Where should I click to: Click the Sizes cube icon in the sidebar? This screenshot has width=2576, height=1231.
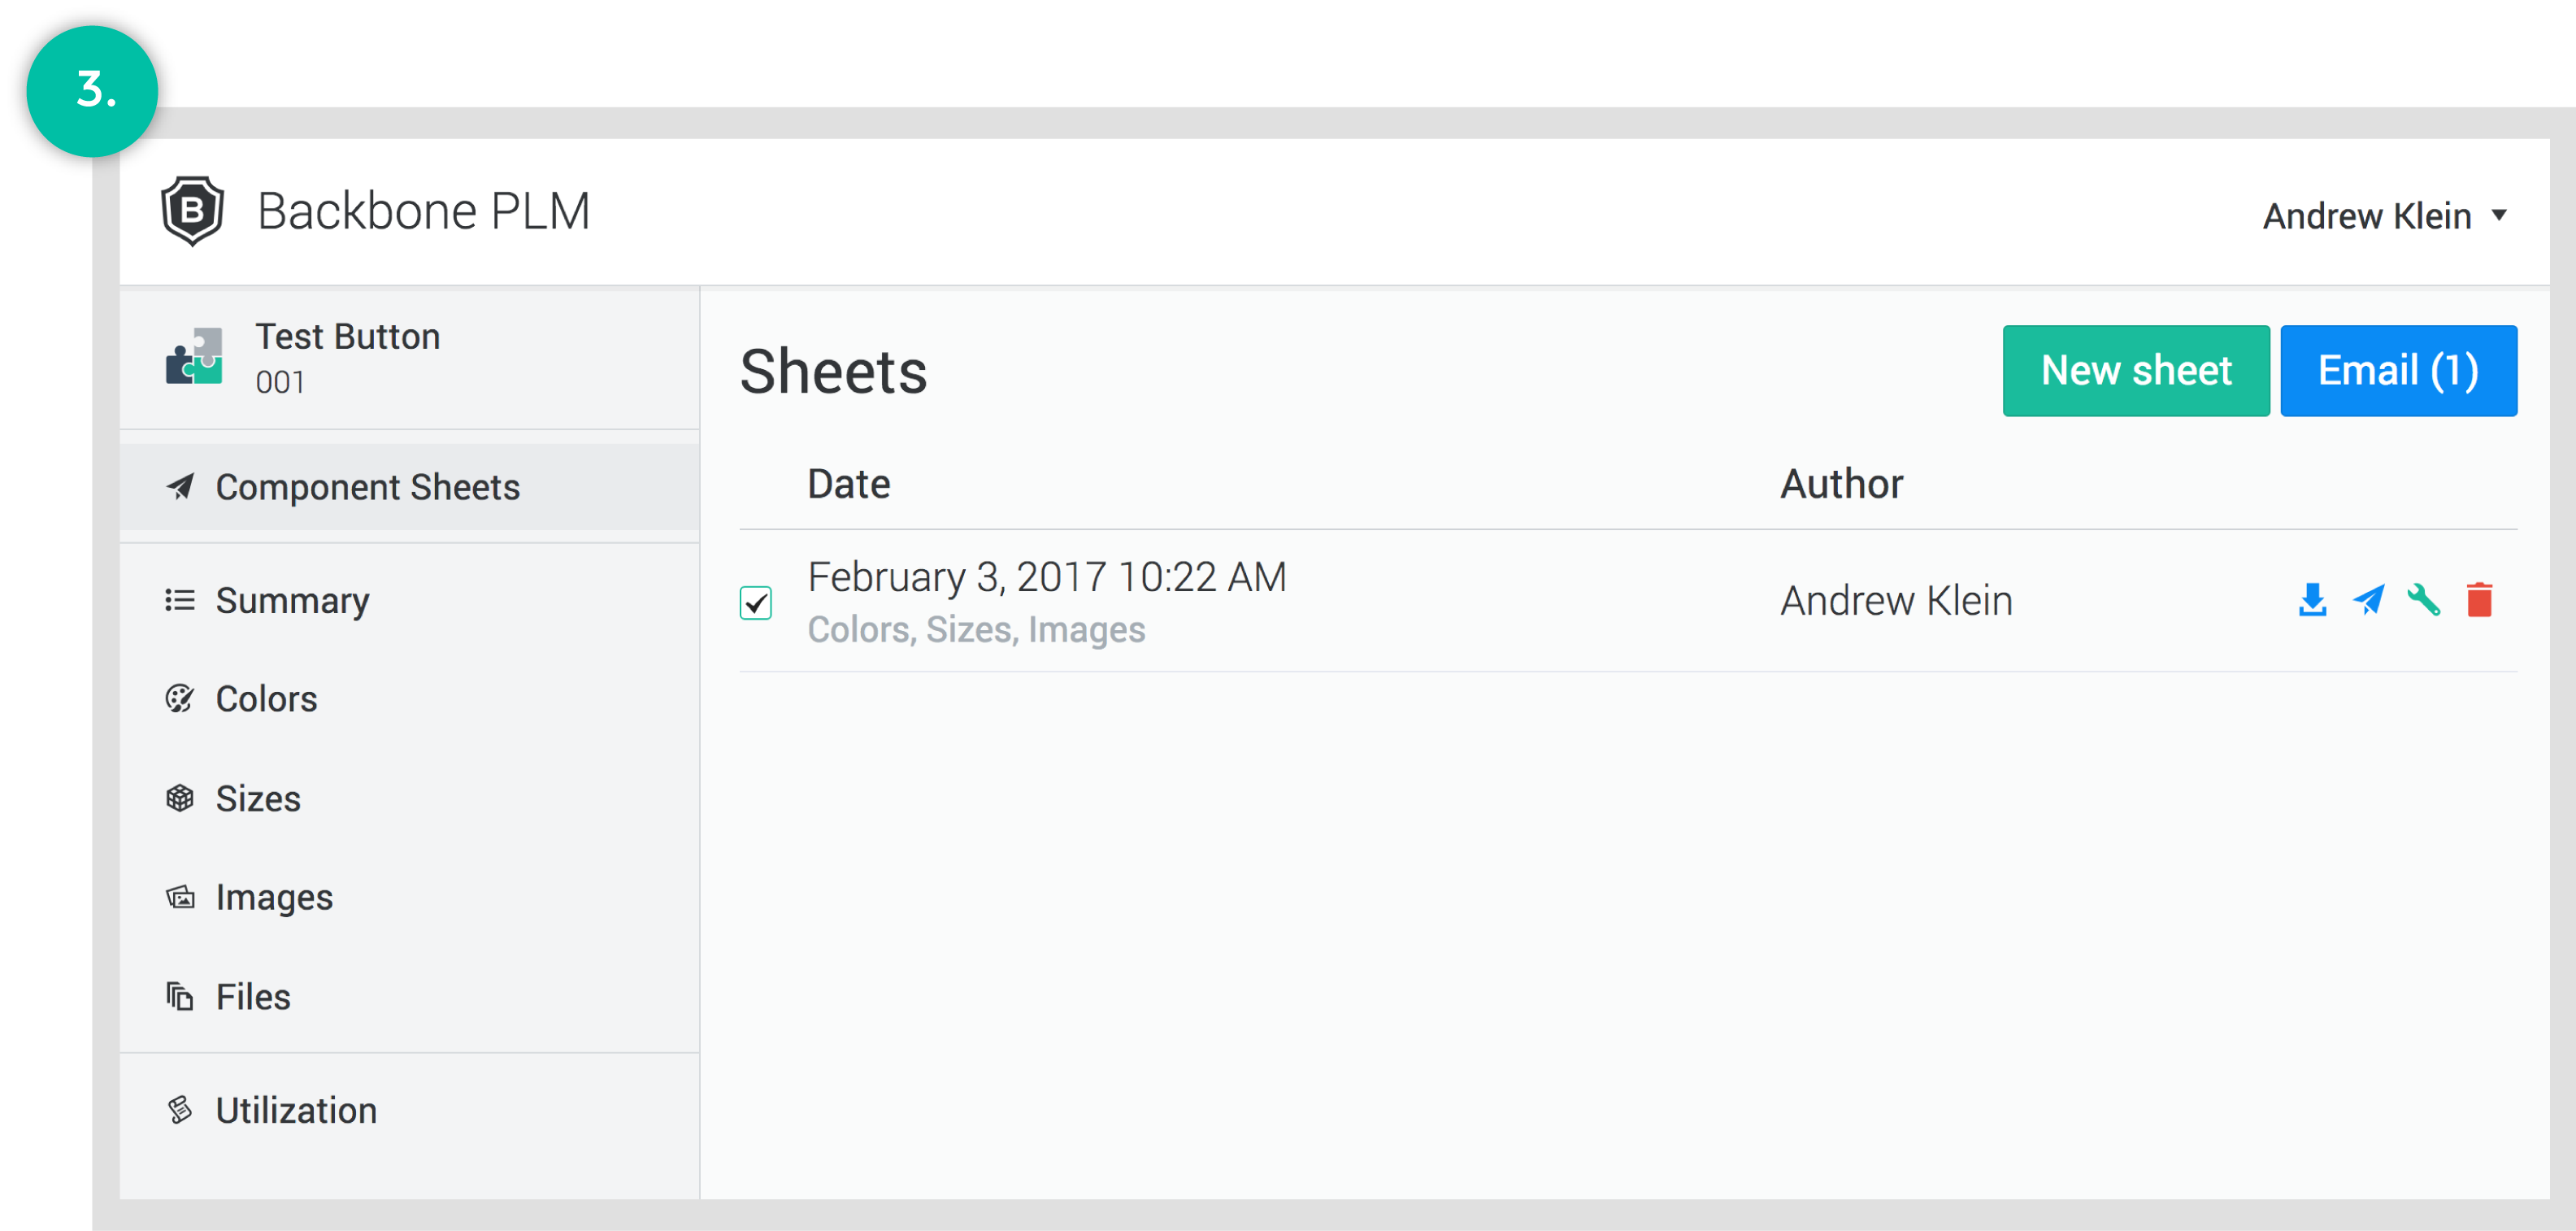click(180, 798)
